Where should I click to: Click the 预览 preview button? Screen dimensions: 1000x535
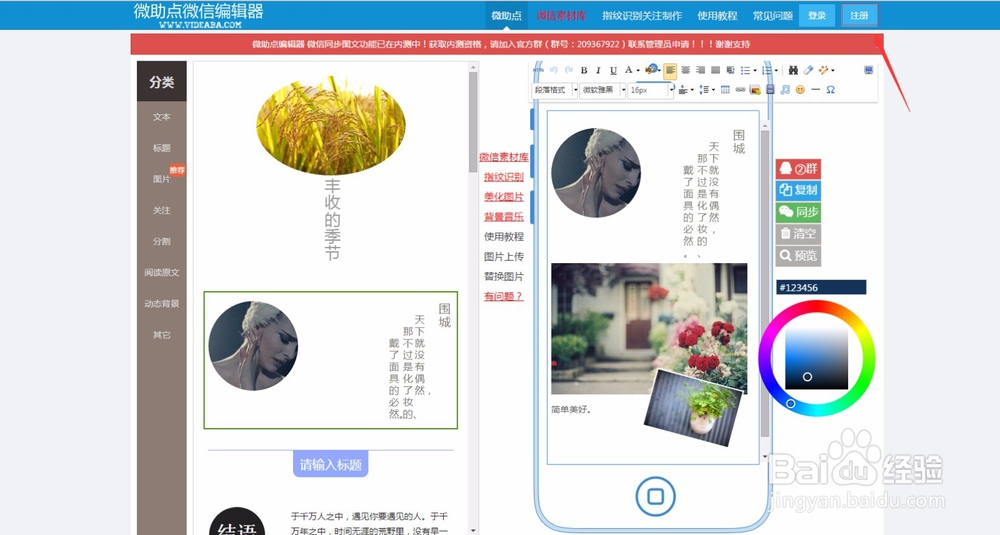[x=798, y=256]
